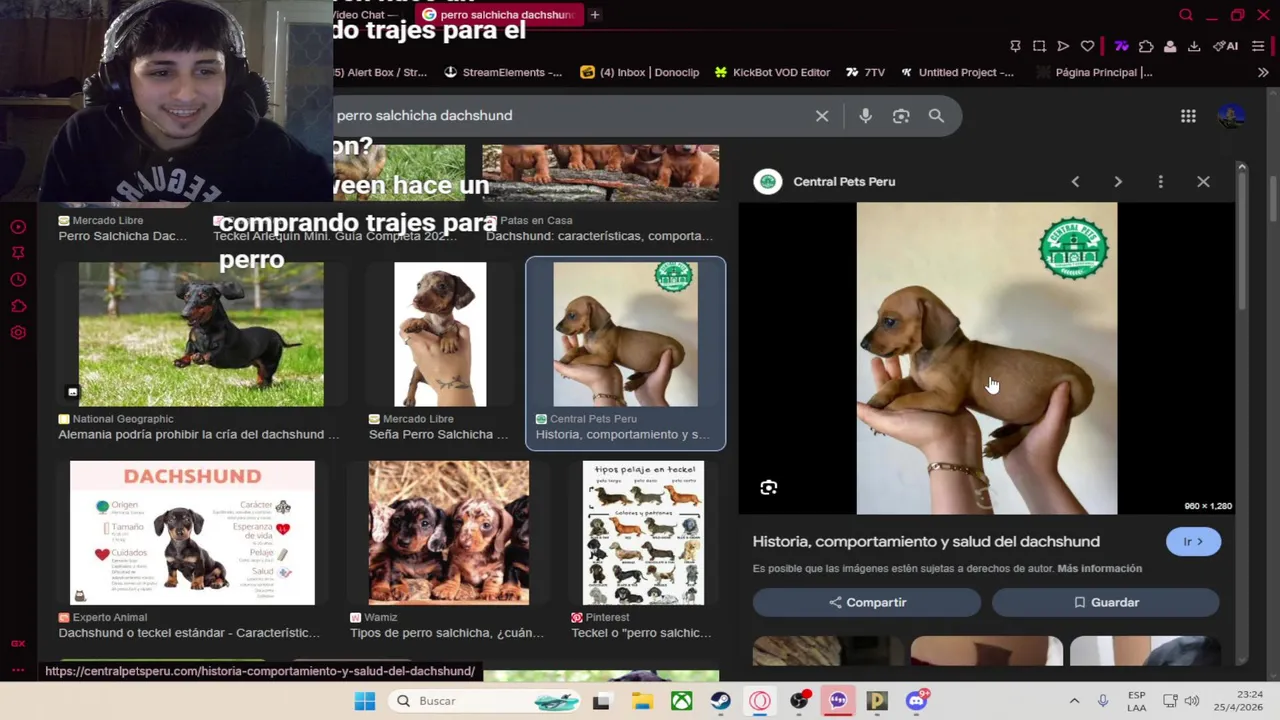
Task: Select Experto Animal DACHSHUND infographic thumbnail
Action: click(x=192, y=533)
